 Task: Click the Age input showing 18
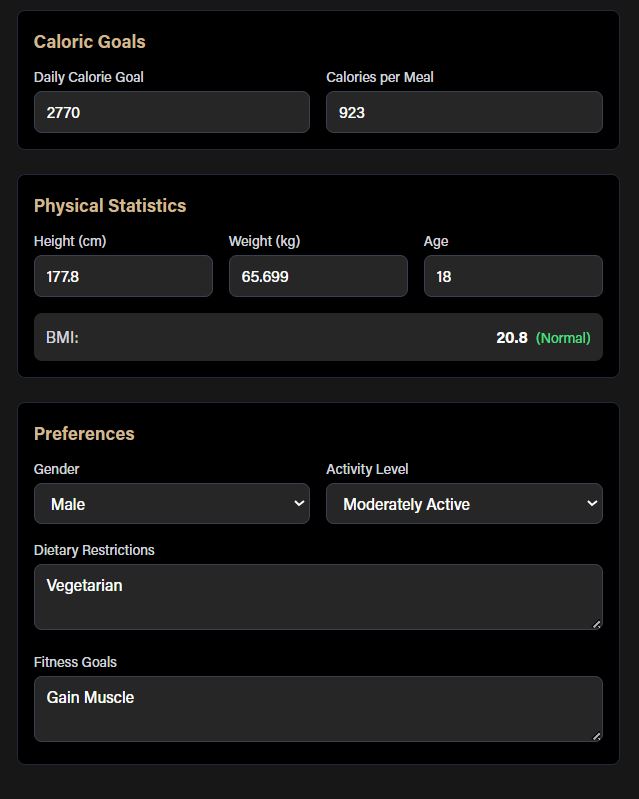click(513, 276)
